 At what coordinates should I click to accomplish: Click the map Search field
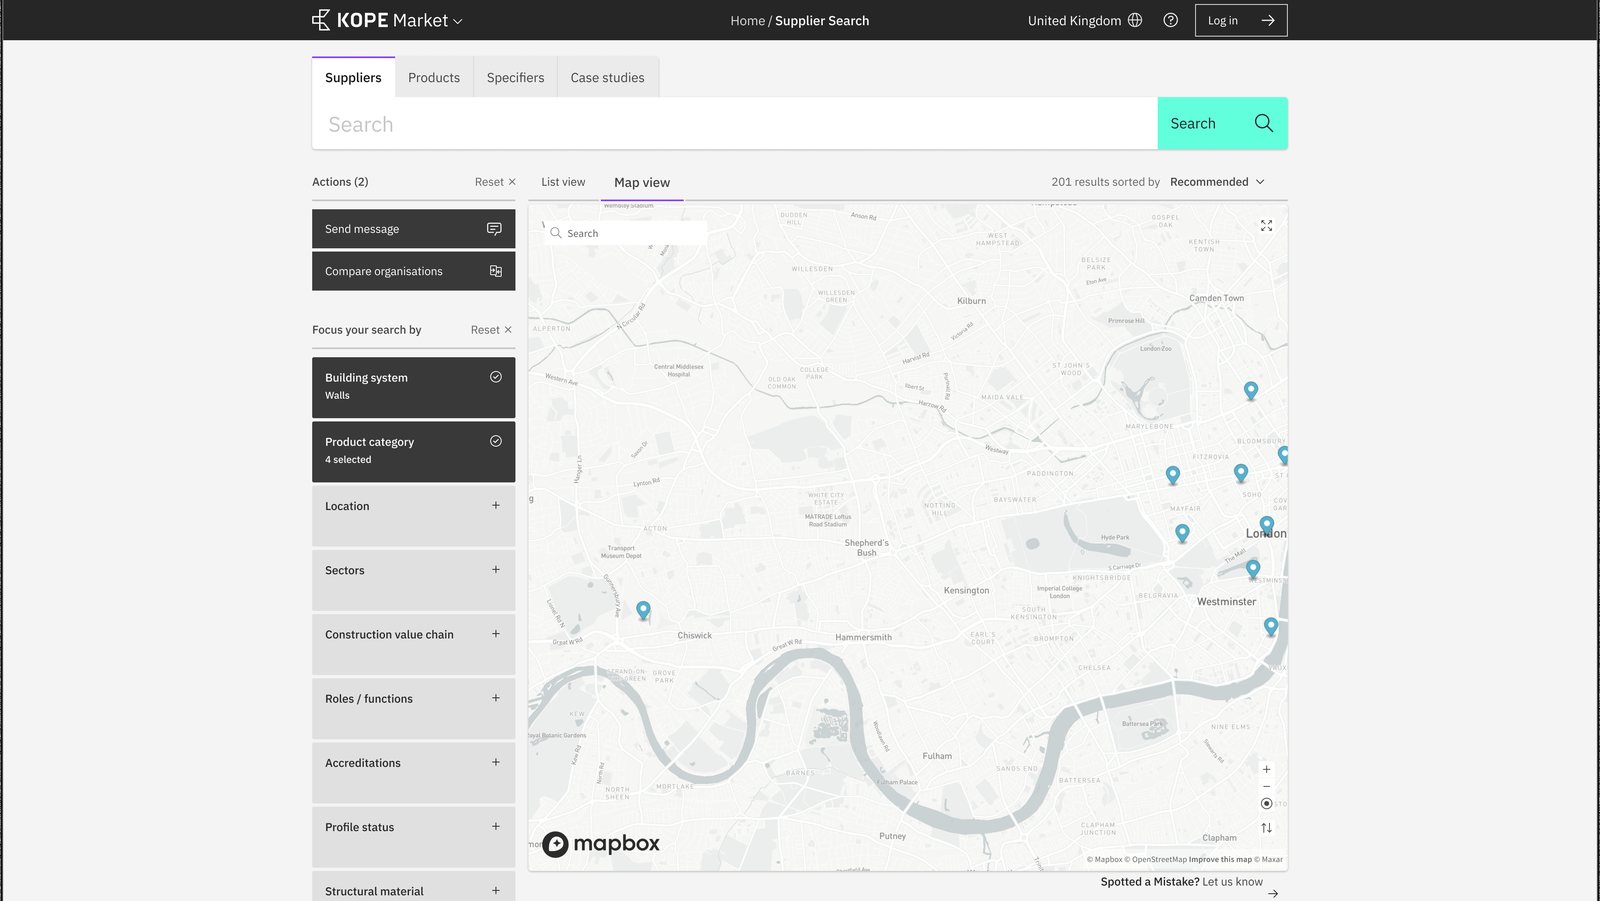pos(625,233)
